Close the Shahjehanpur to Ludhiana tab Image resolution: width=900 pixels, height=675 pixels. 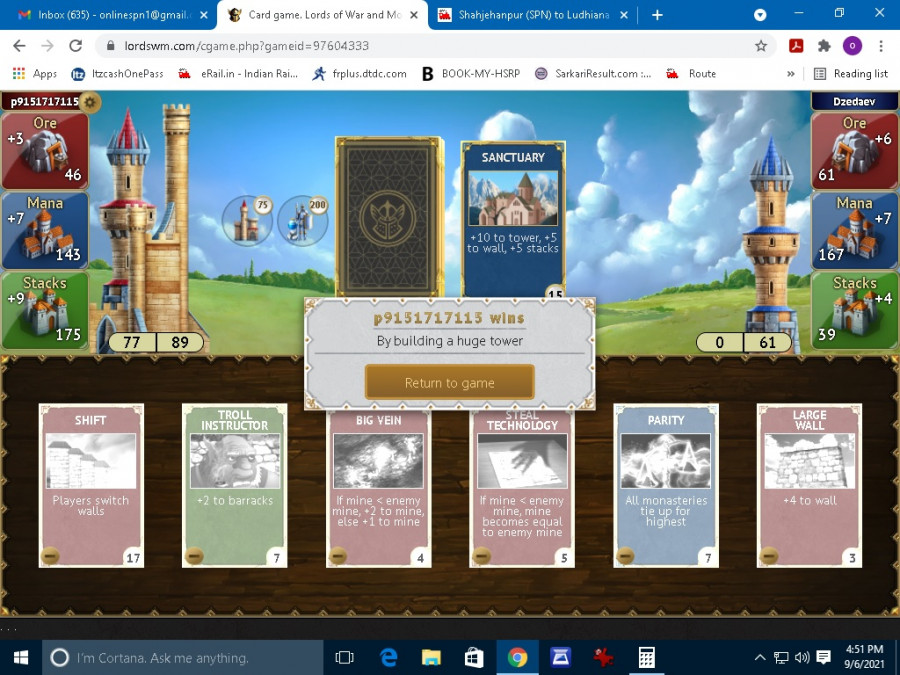(624, 15)
